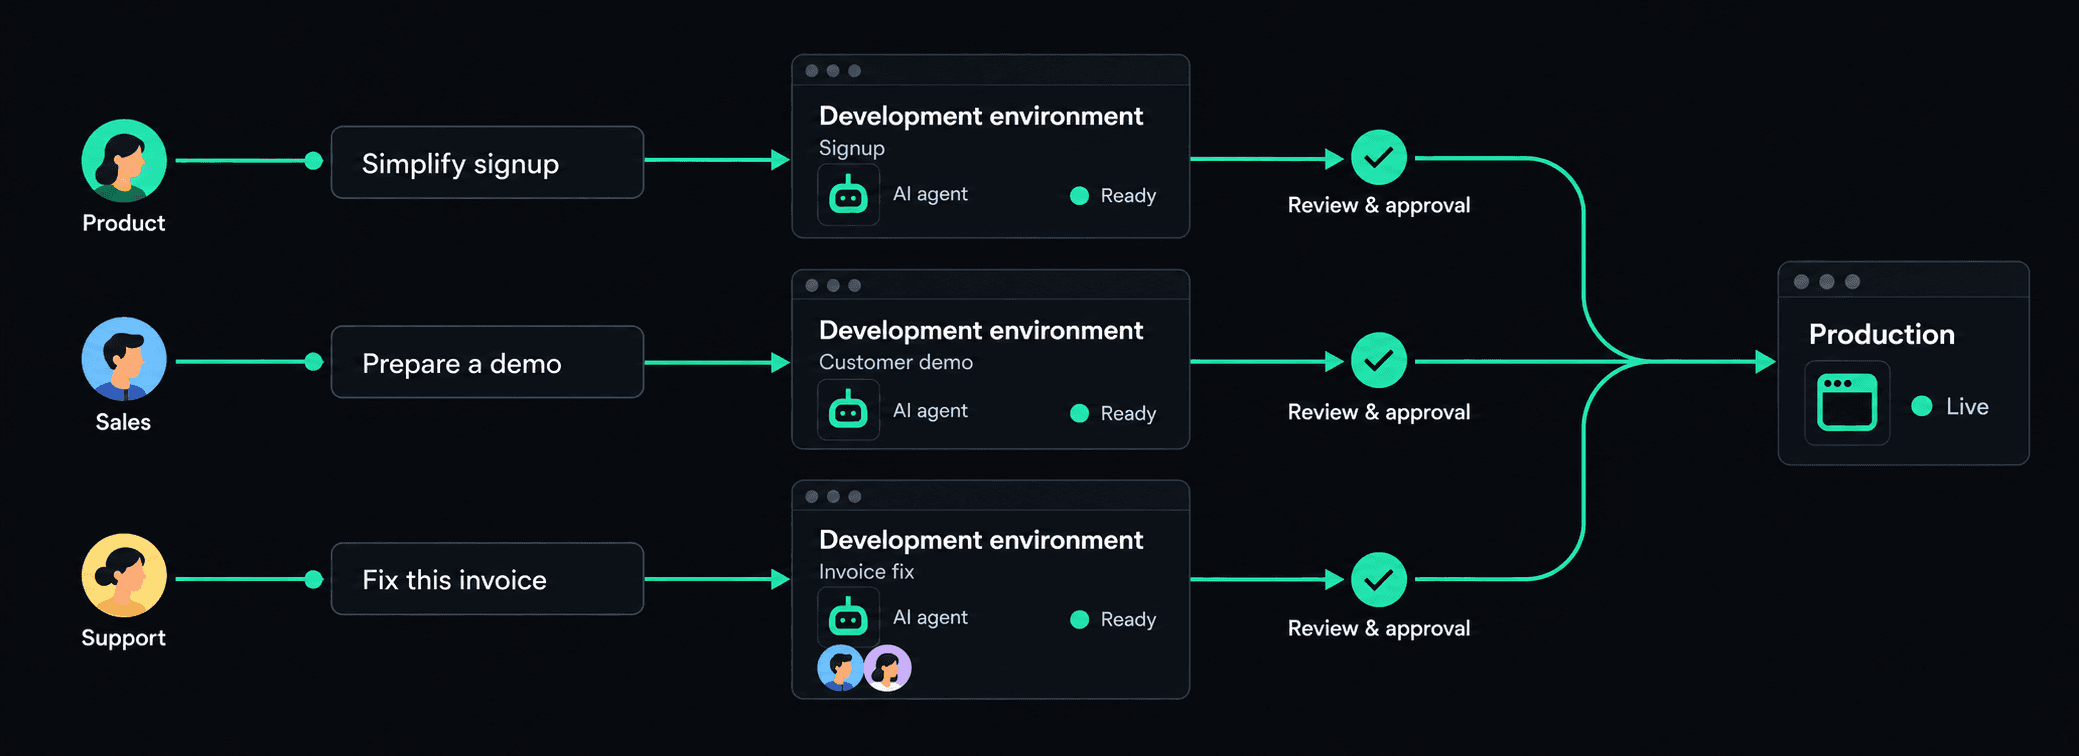
Task: Click the green Live status dot in Production
Action: (1921, 406)
